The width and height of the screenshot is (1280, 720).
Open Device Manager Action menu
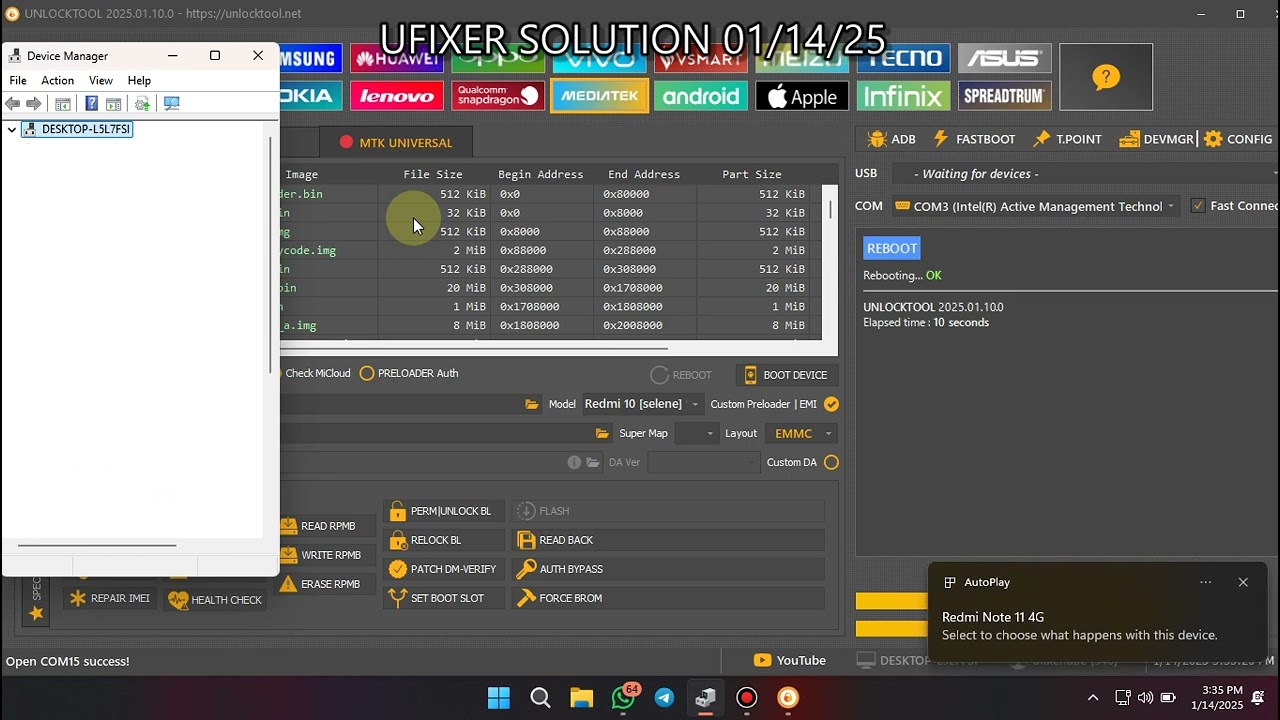tap(58, 80)
